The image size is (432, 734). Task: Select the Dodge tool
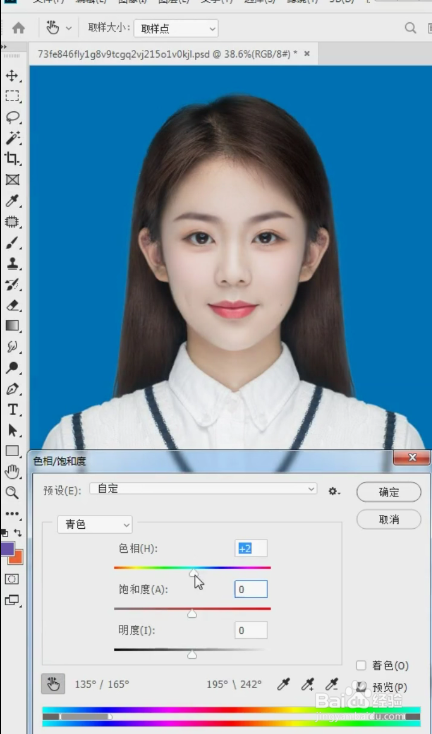(12, 368)
